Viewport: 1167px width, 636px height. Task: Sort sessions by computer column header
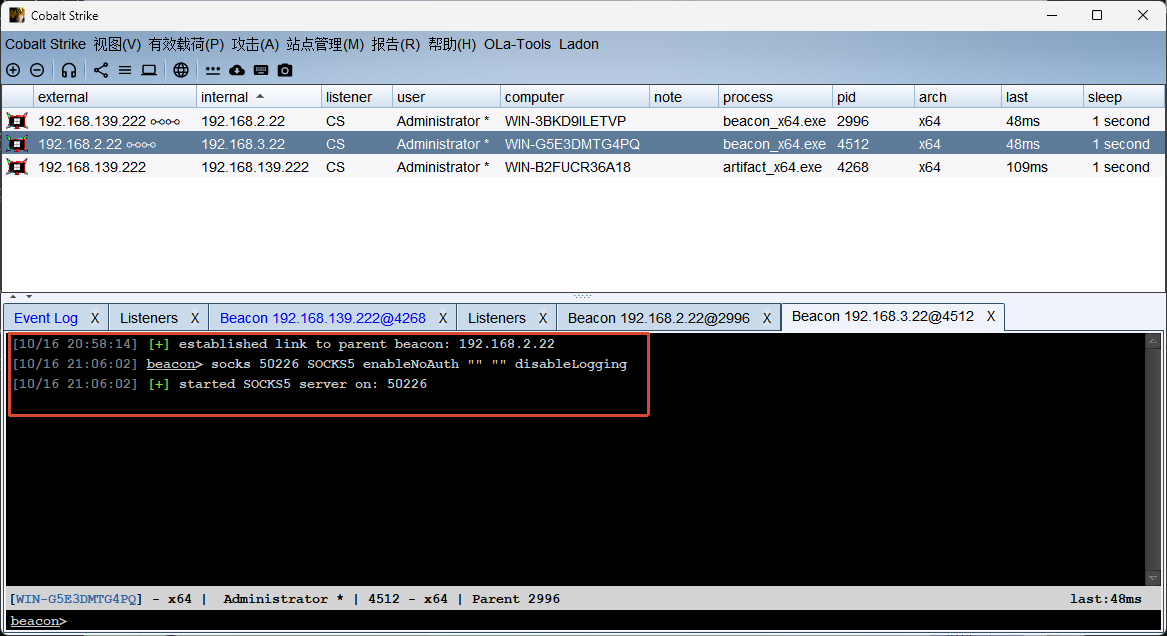575,97
